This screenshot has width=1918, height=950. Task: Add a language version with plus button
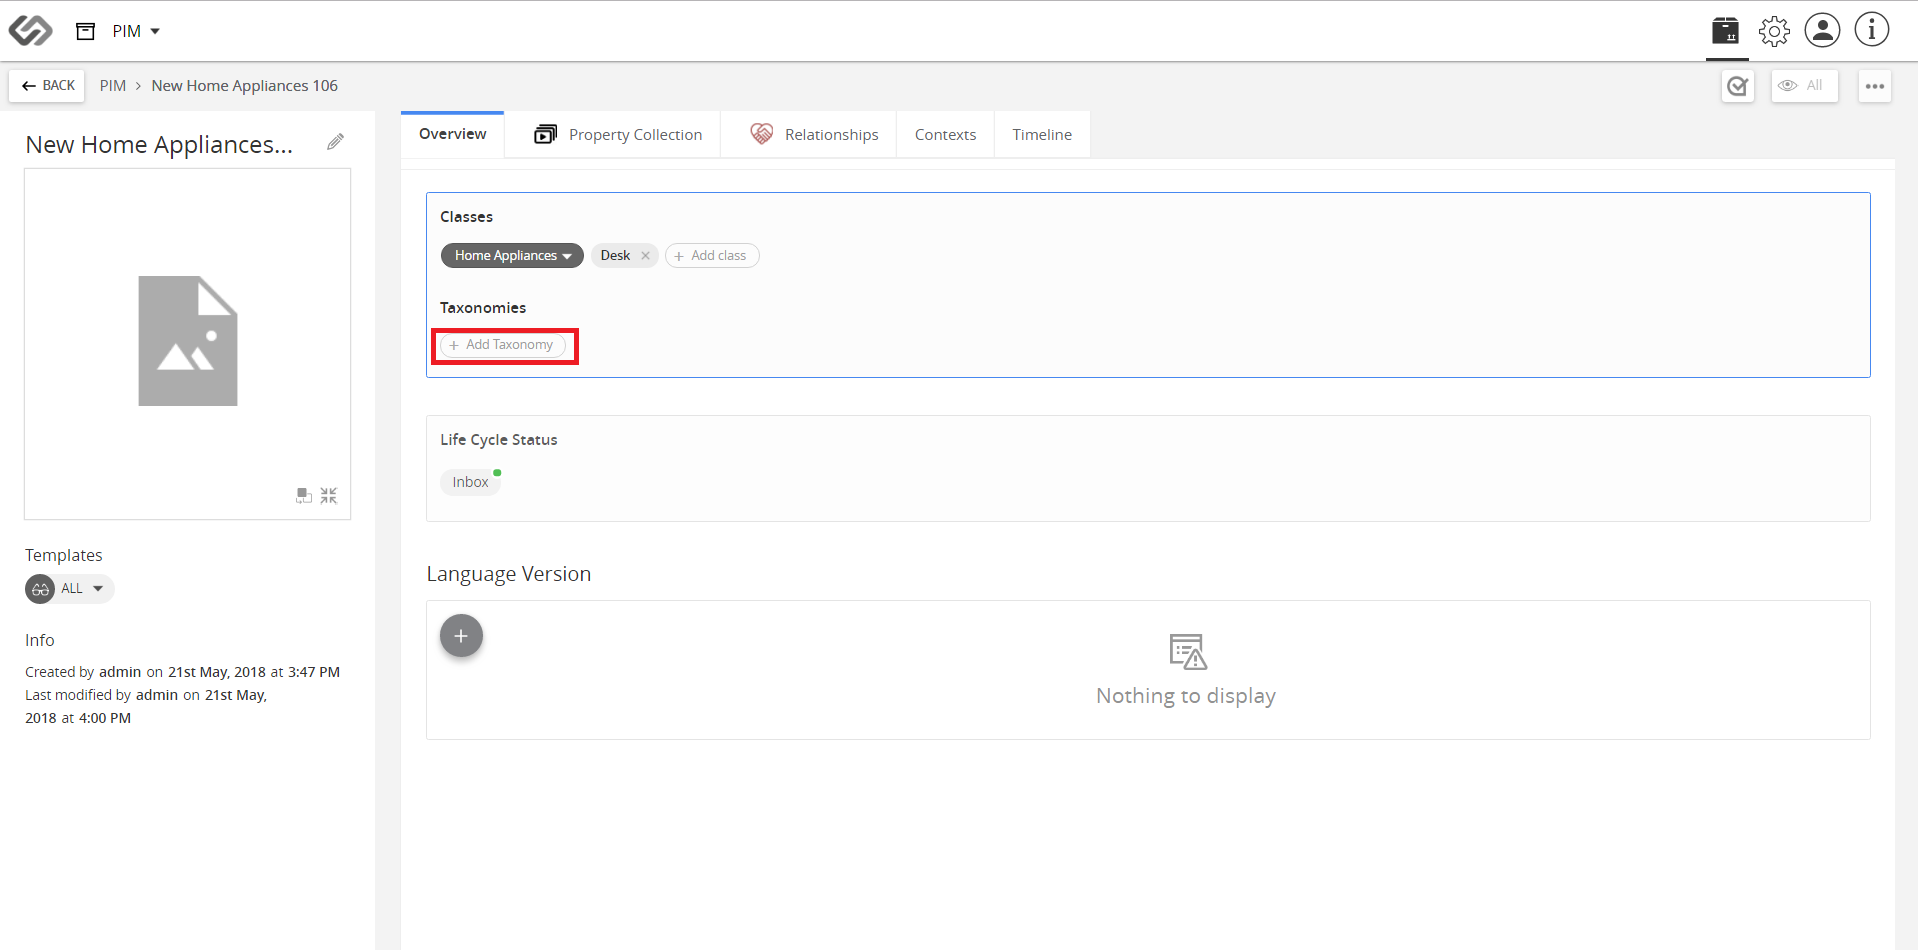pos(461,636)
